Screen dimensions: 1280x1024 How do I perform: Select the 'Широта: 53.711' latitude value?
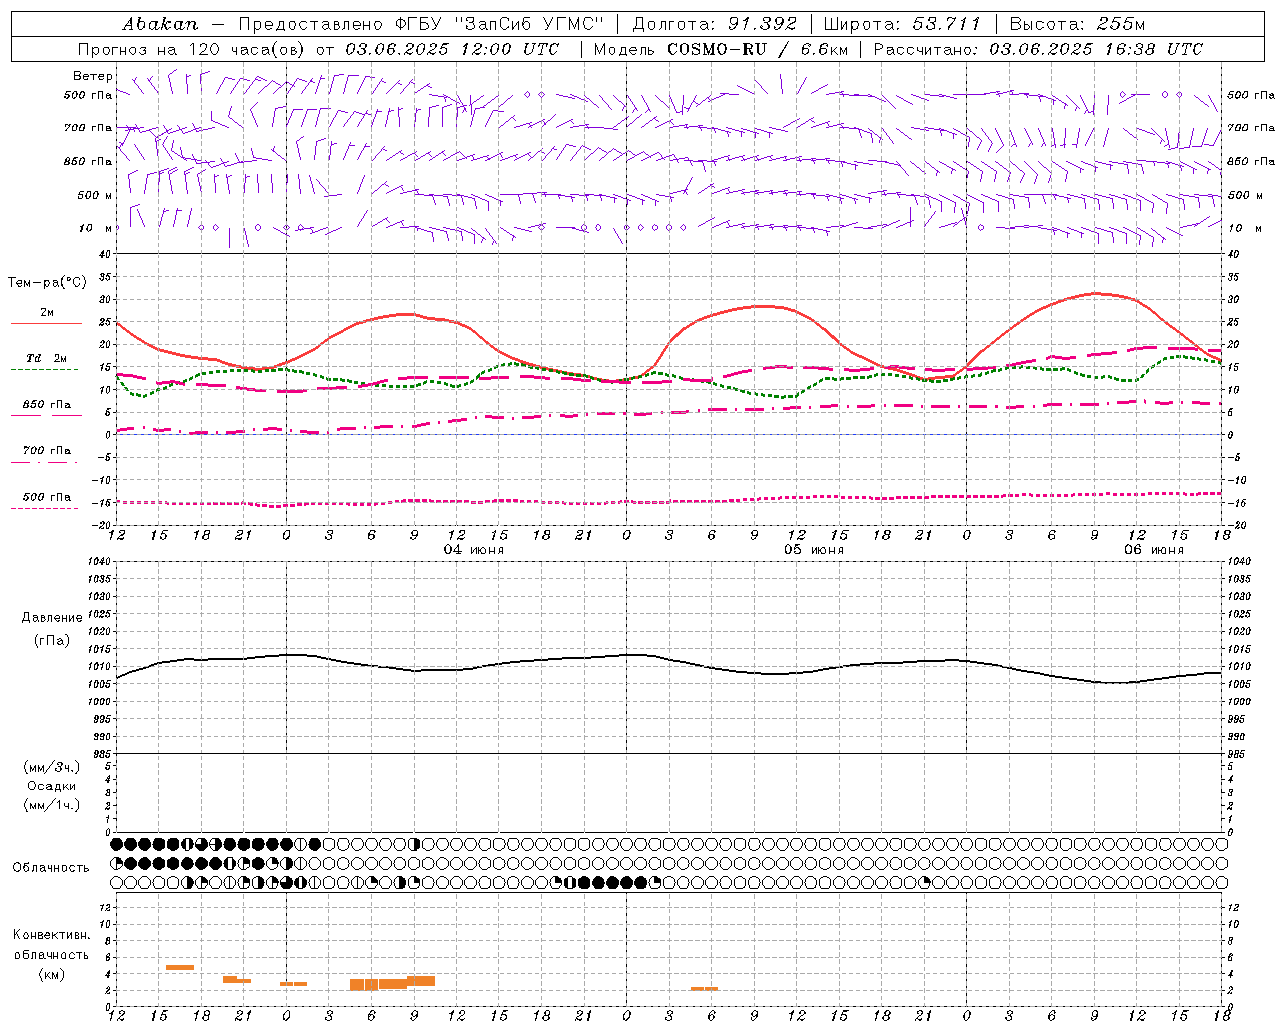click(902, 24)
